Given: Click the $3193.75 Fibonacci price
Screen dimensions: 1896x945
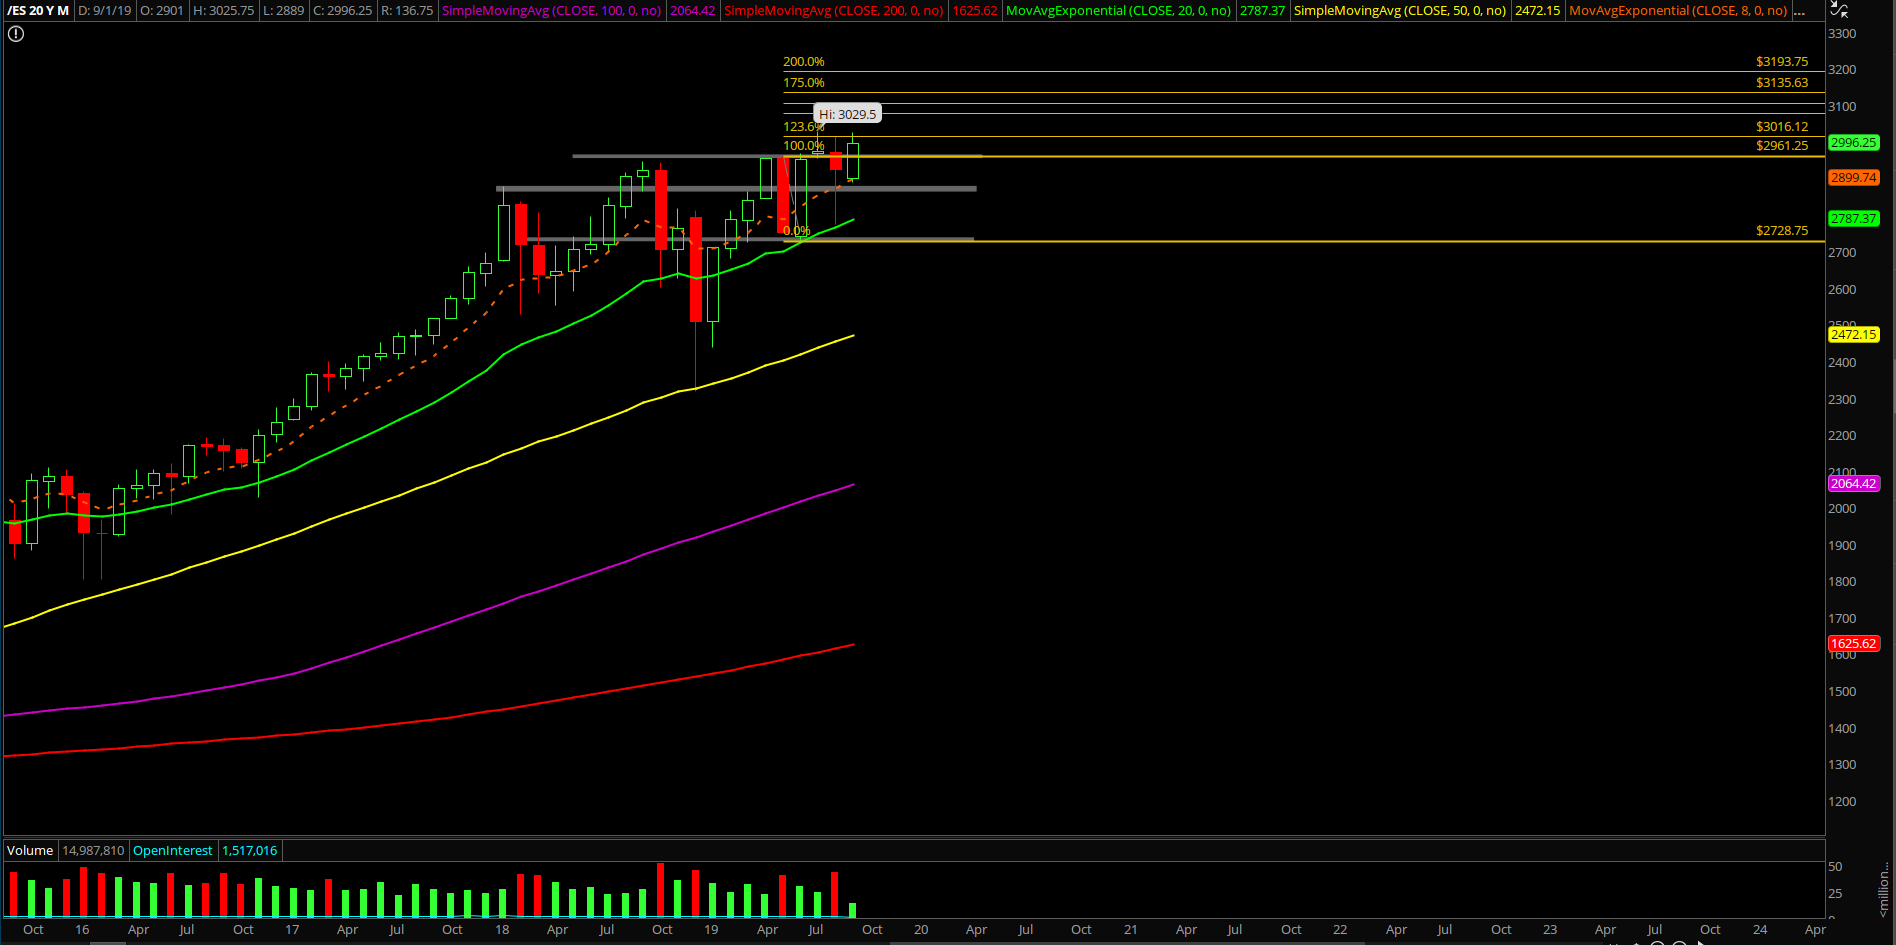Looking at the screenshot, I should click(1782, 62).
